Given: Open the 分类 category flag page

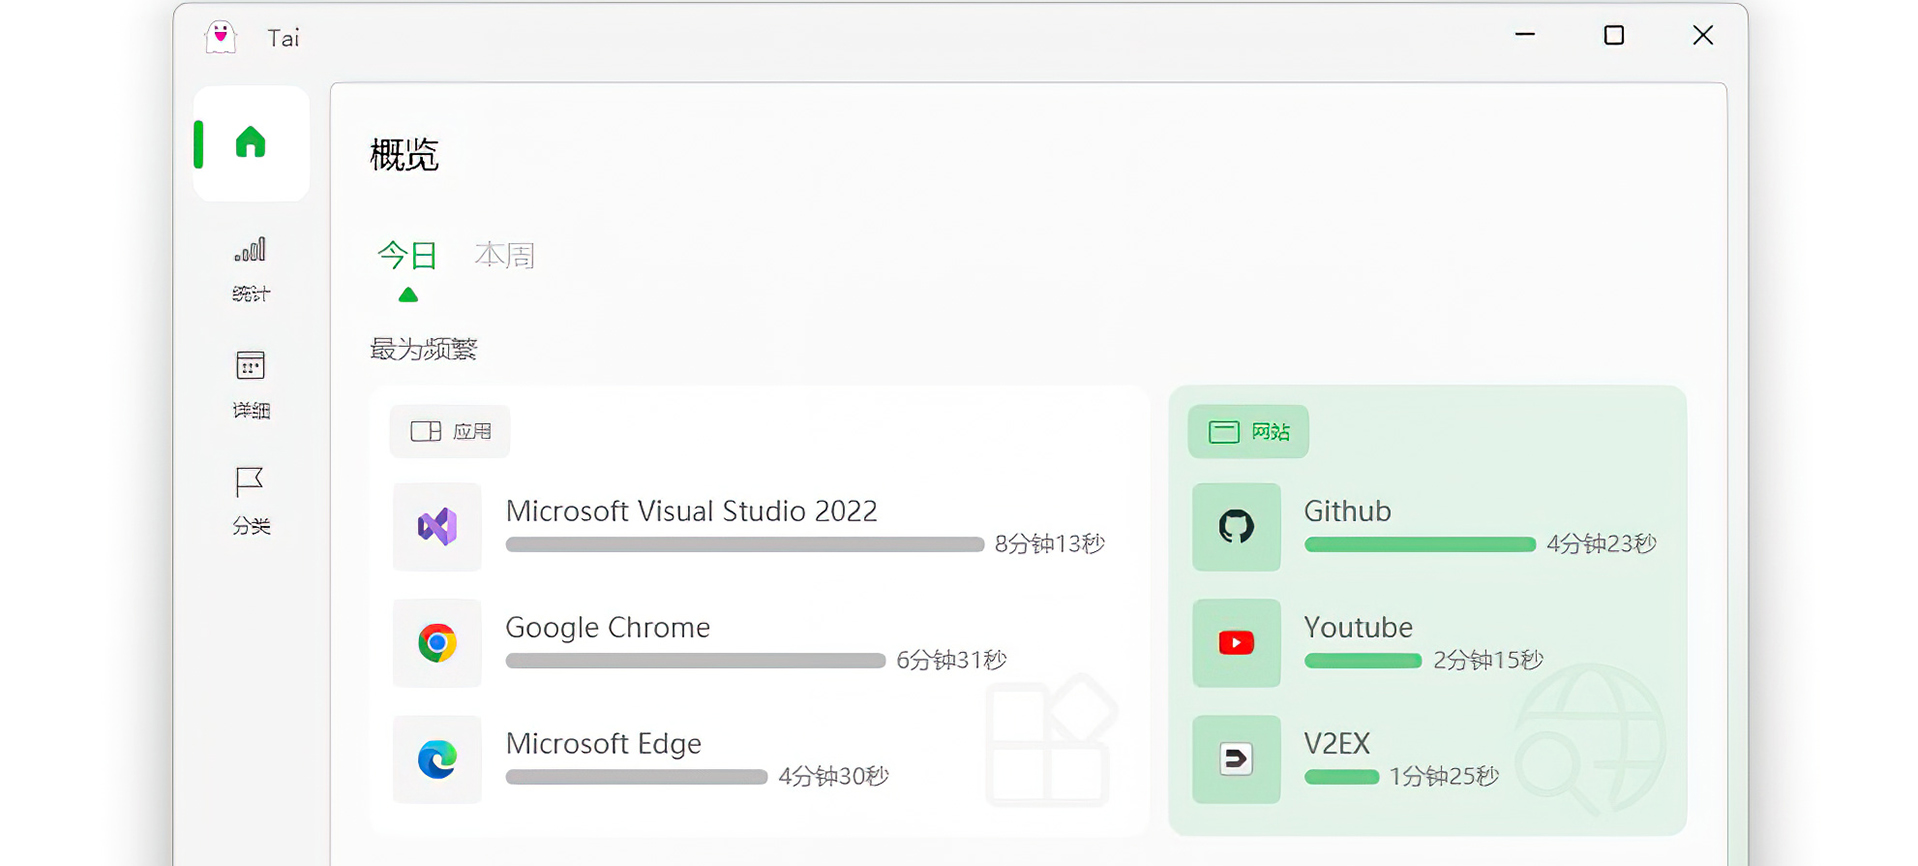Looking at the screenshot, I should tap(250, 500).
